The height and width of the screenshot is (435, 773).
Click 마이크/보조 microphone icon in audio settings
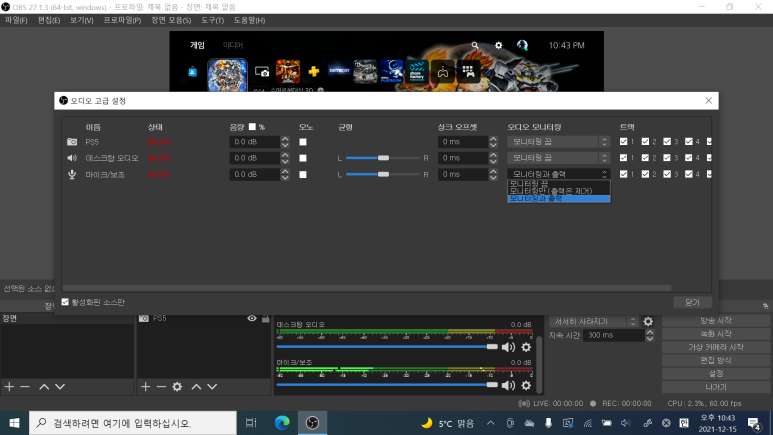72,175
